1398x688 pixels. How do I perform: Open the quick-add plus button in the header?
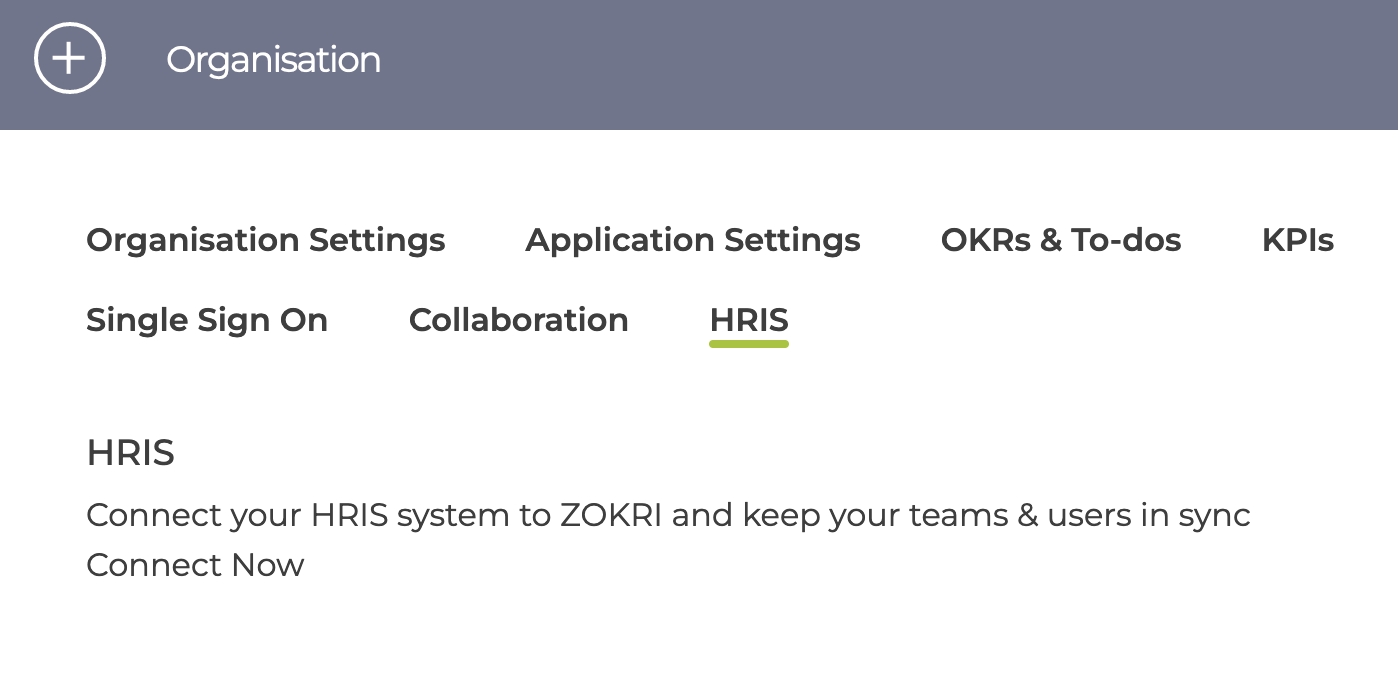point(70,59)
